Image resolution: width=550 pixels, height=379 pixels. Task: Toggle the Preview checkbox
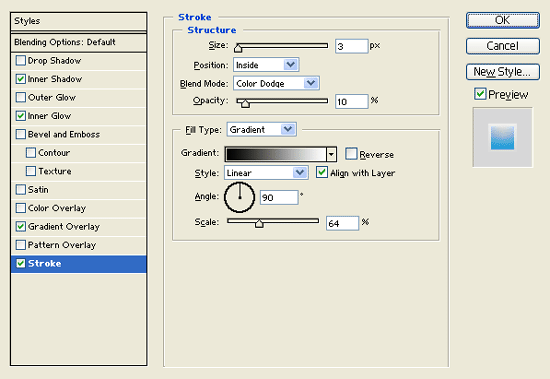pos(480,94)
